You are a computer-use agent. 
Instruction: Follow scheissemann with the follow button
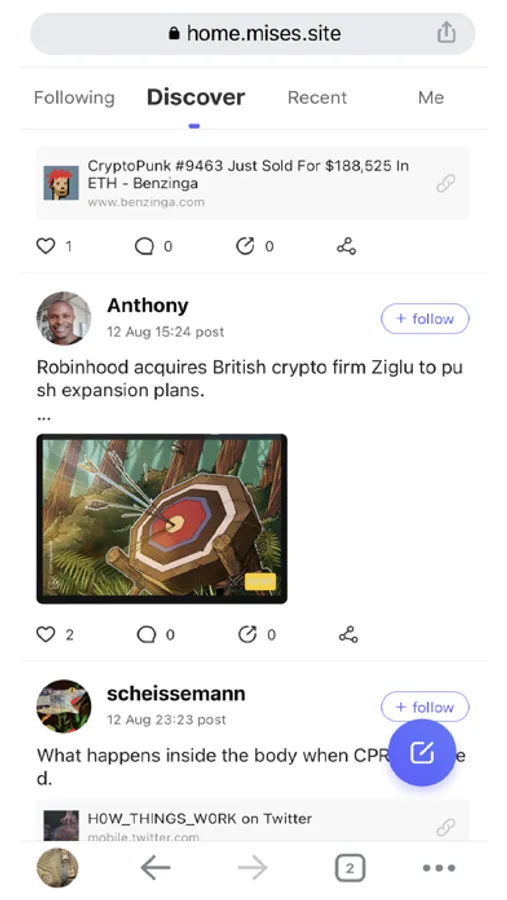point(425,706)
